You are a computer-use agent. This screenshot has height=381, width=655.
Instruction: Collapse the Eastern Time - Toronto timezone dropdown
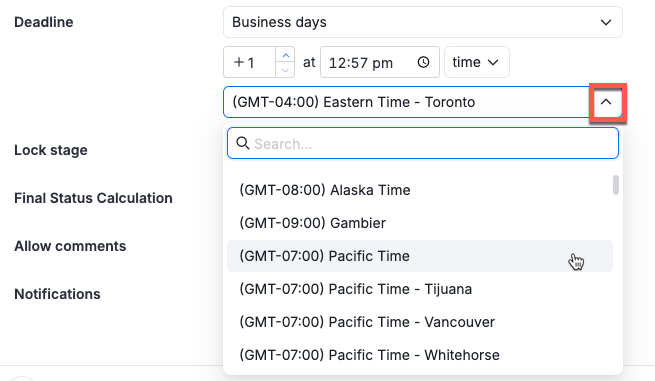pyautogui.click(x=606, y=102)
